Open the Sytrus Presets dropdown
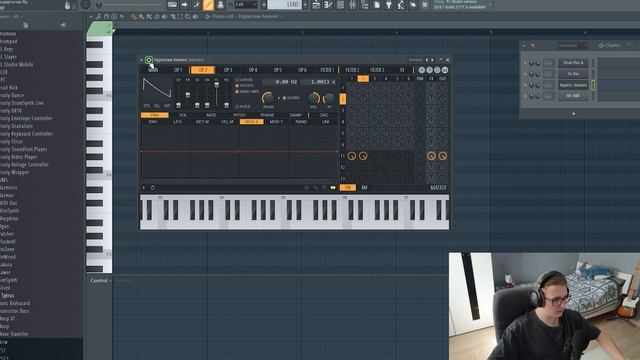The width and height of the screenshot is (640, 360). coord(416,60)
